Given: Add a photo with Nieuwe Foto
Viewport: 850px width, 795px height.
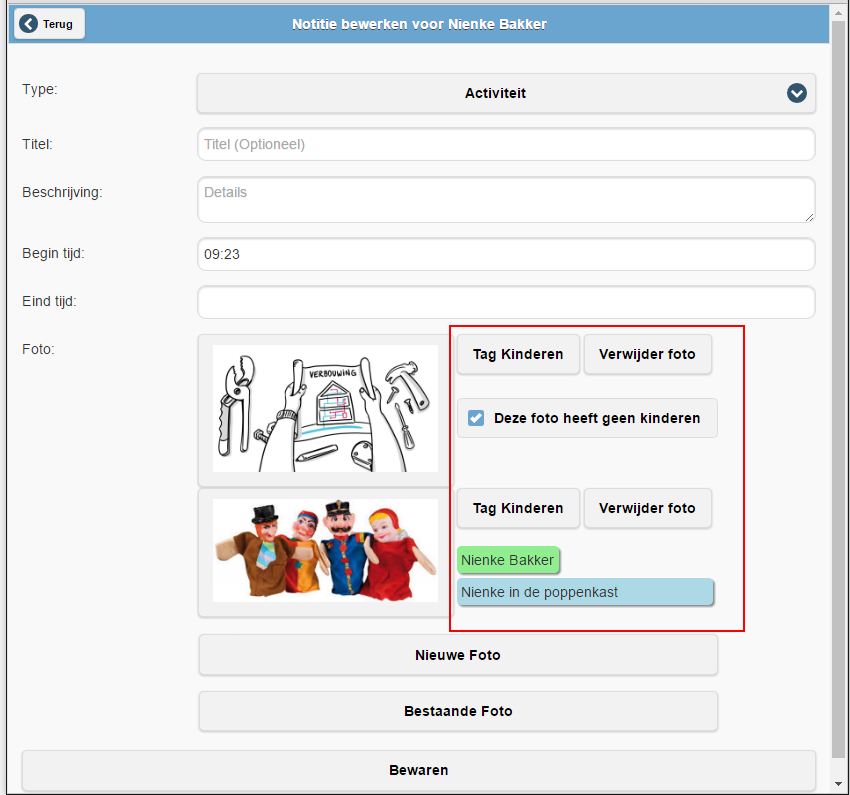Looking at the screenshot, I should [458, 655].
